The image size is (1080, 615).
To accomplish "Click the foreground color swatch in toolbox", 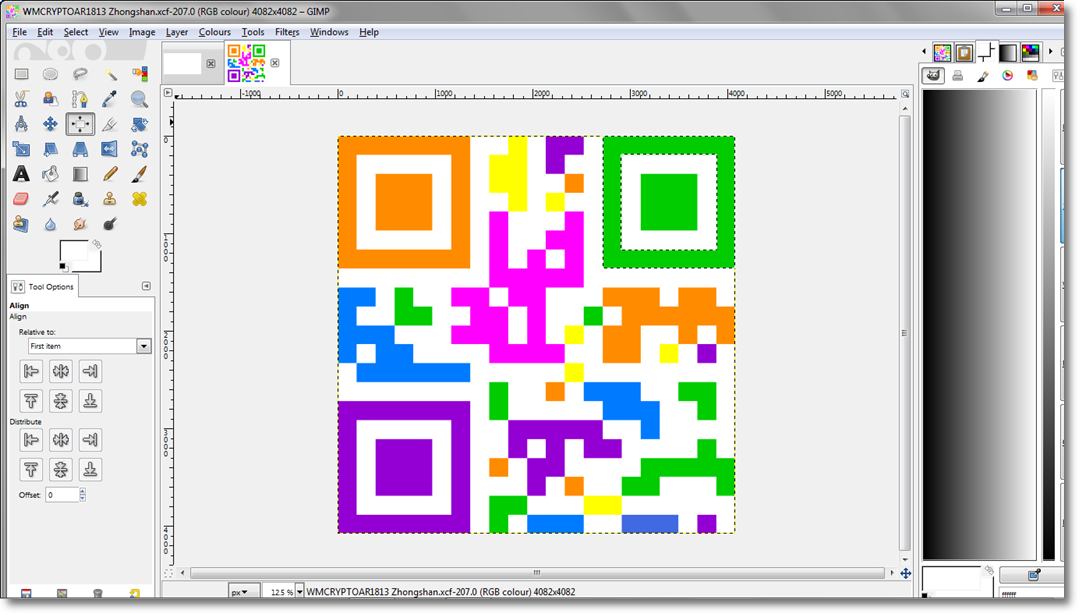I will click(x=74, y=251).
